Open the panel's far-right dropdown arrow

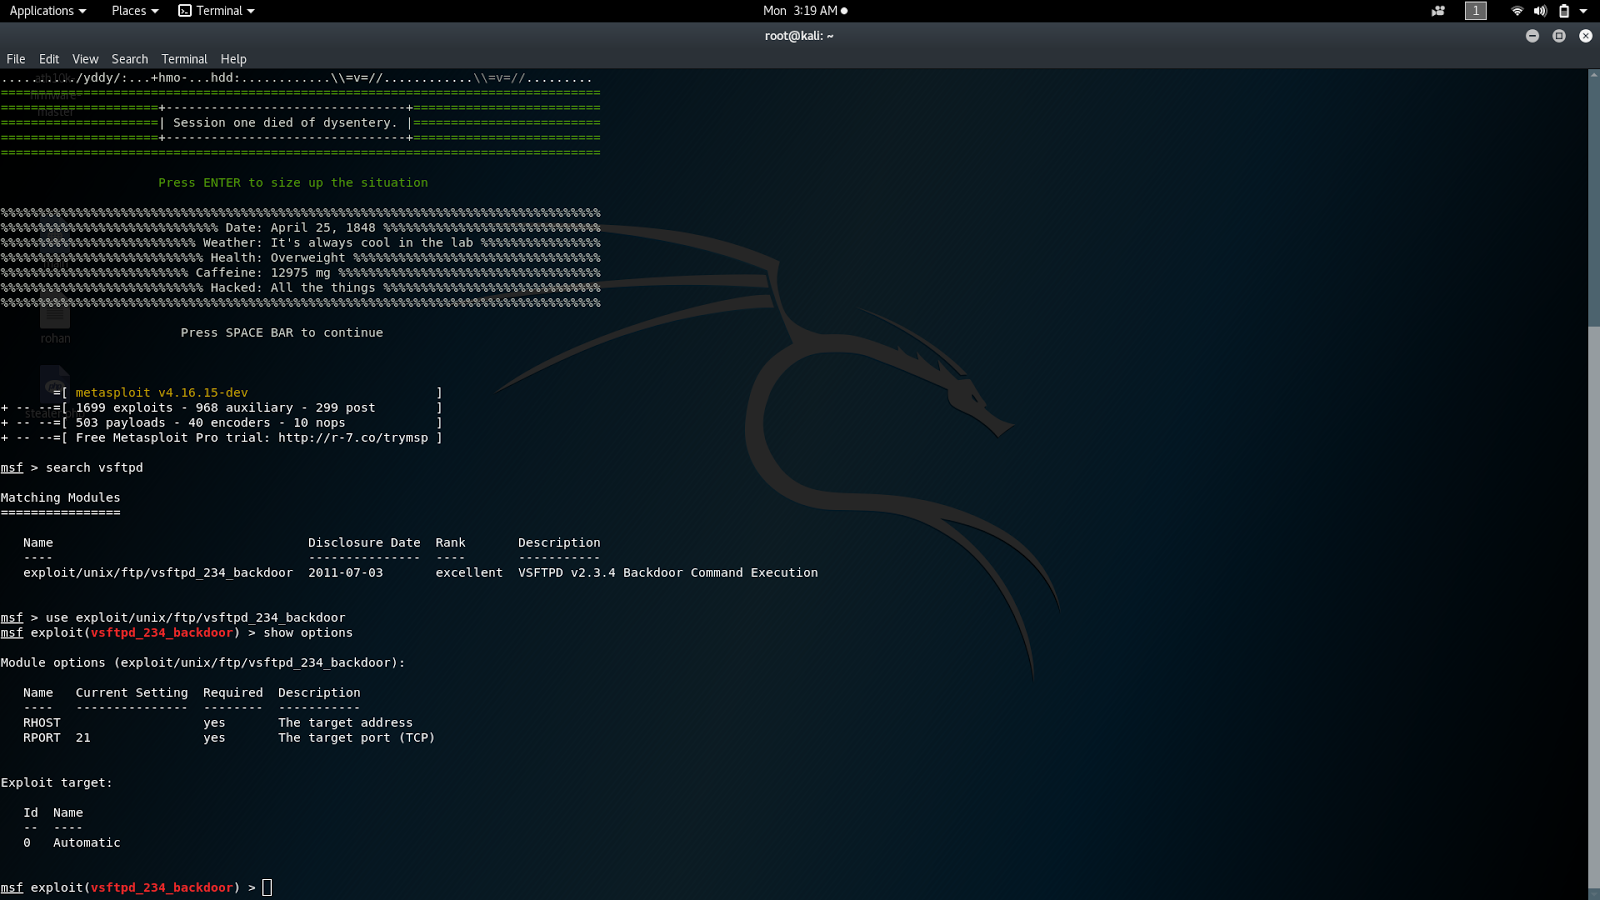[x=1585, y=11]
